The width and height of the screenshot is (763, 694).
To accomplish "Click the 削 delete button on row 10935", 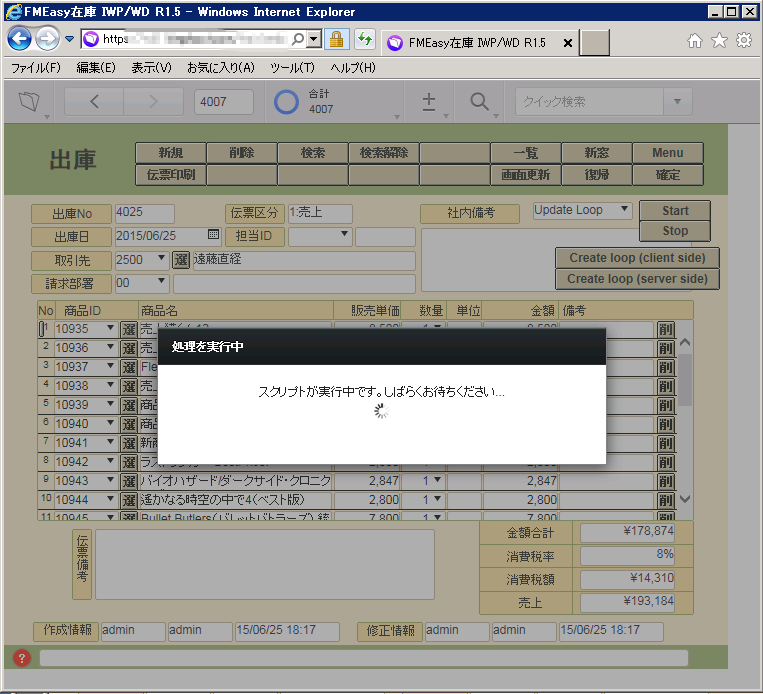I will [x=666, y=330].
